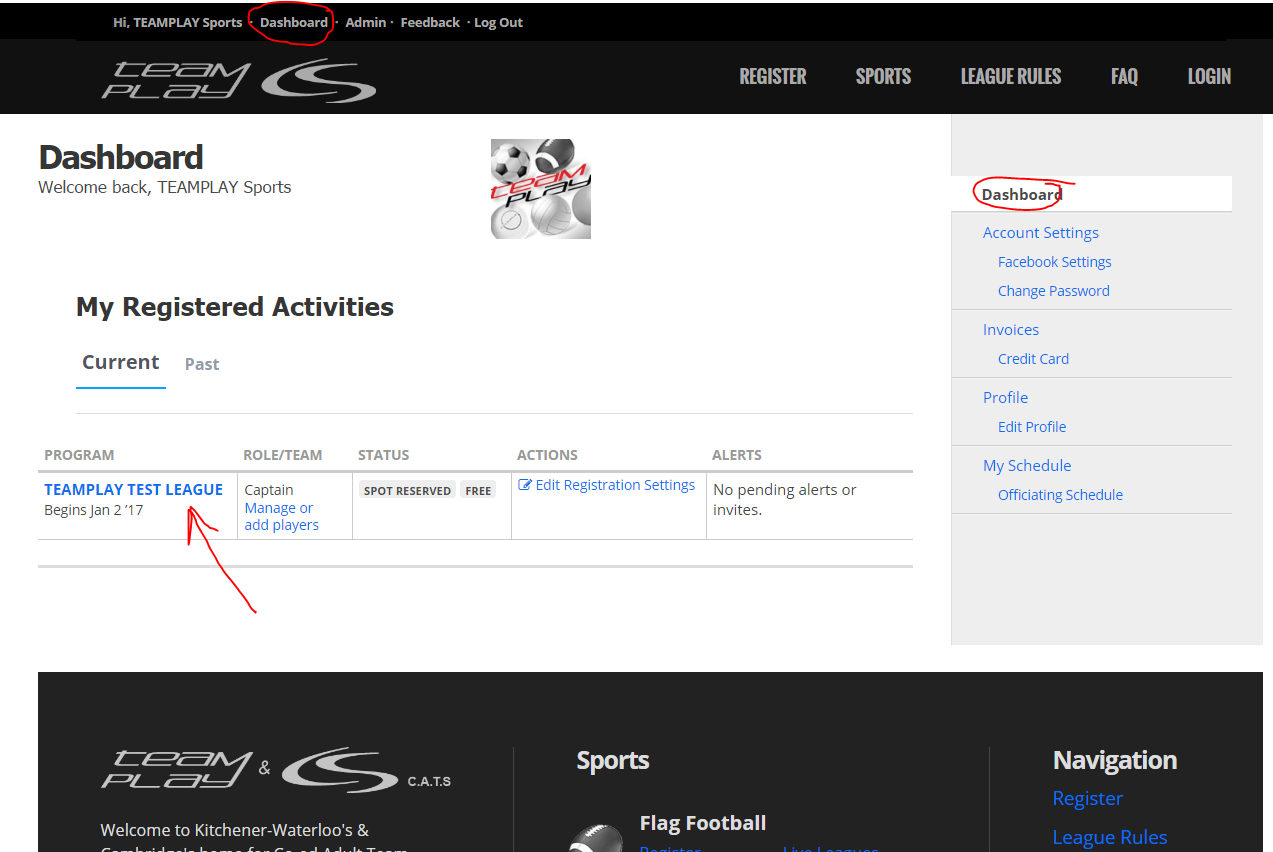The width and height of the screenshot is (1273, 852).
Task: Open Credit Card in sidebar
Action: click(x=1033, y=359)
